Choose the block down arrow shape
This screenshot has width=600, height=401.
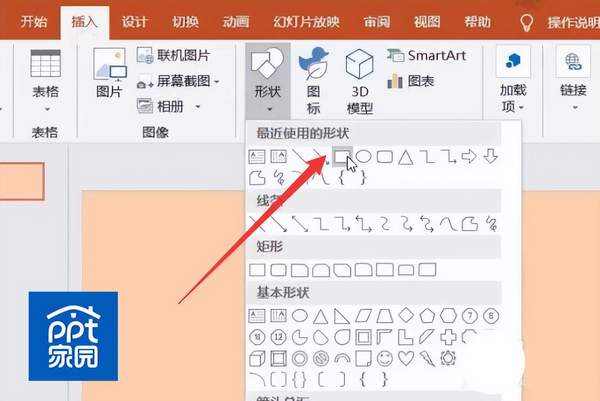(x=491, y=156)
